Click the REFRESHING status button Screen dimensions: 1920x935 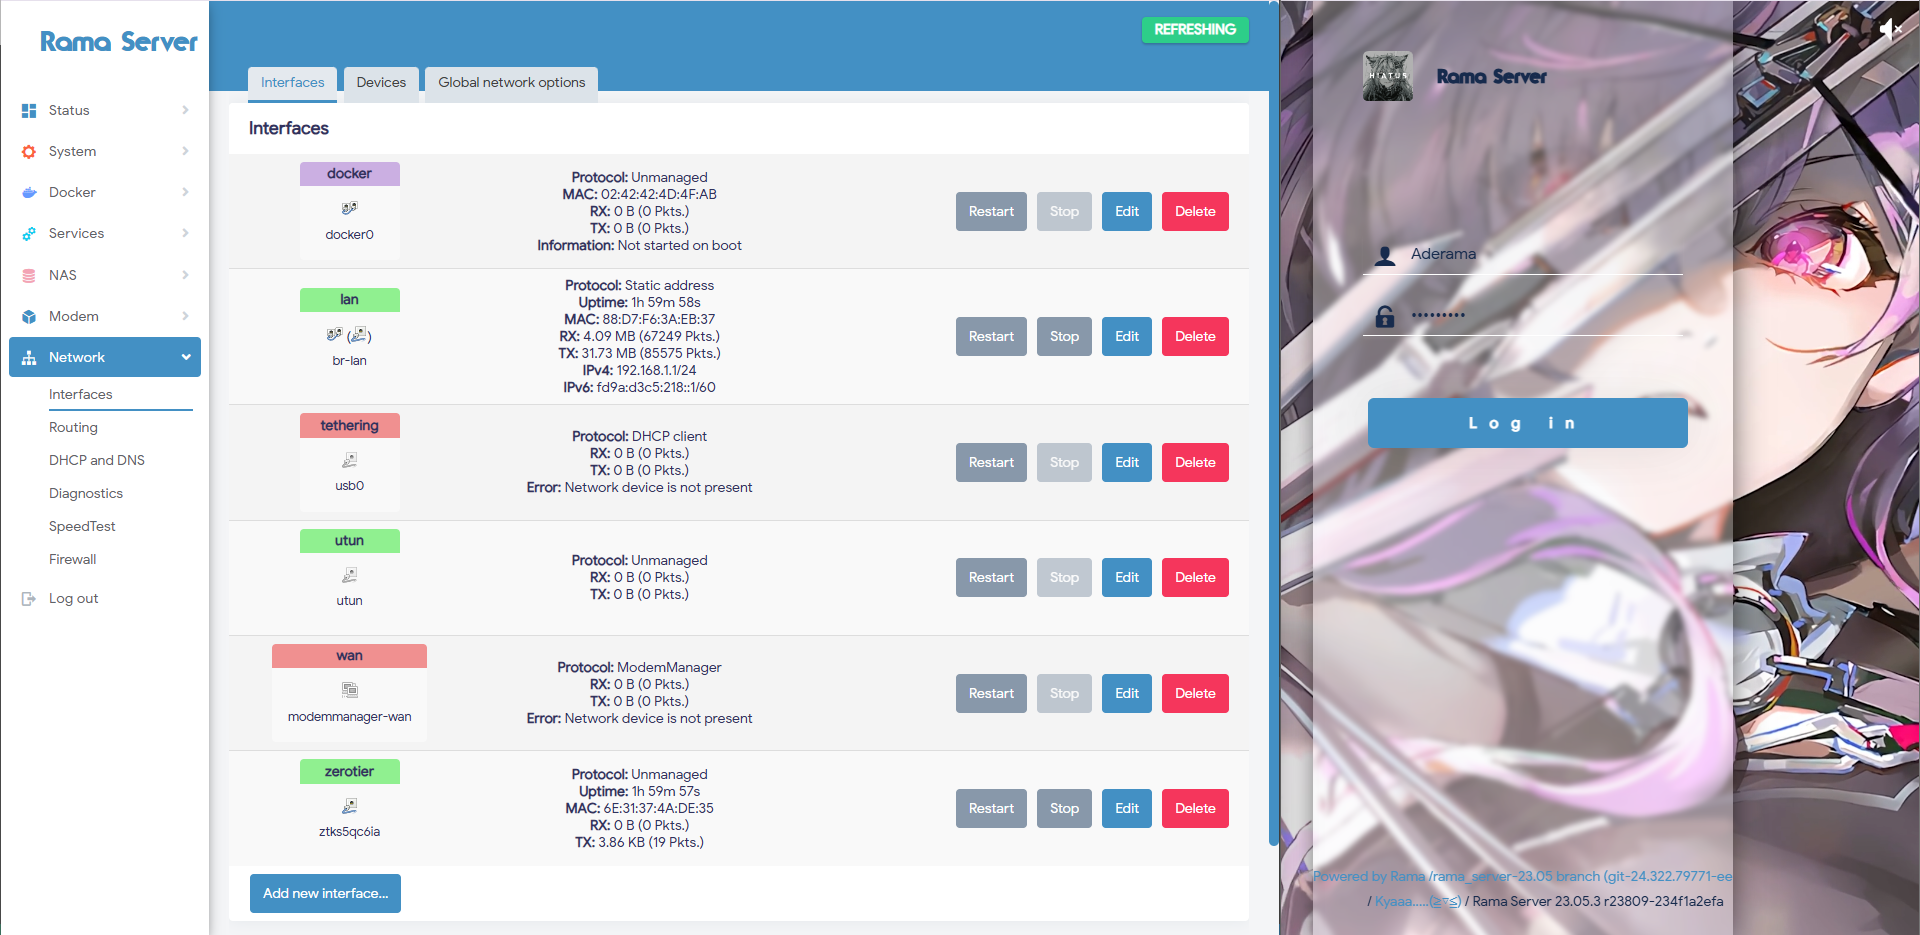pos(1195,29)
